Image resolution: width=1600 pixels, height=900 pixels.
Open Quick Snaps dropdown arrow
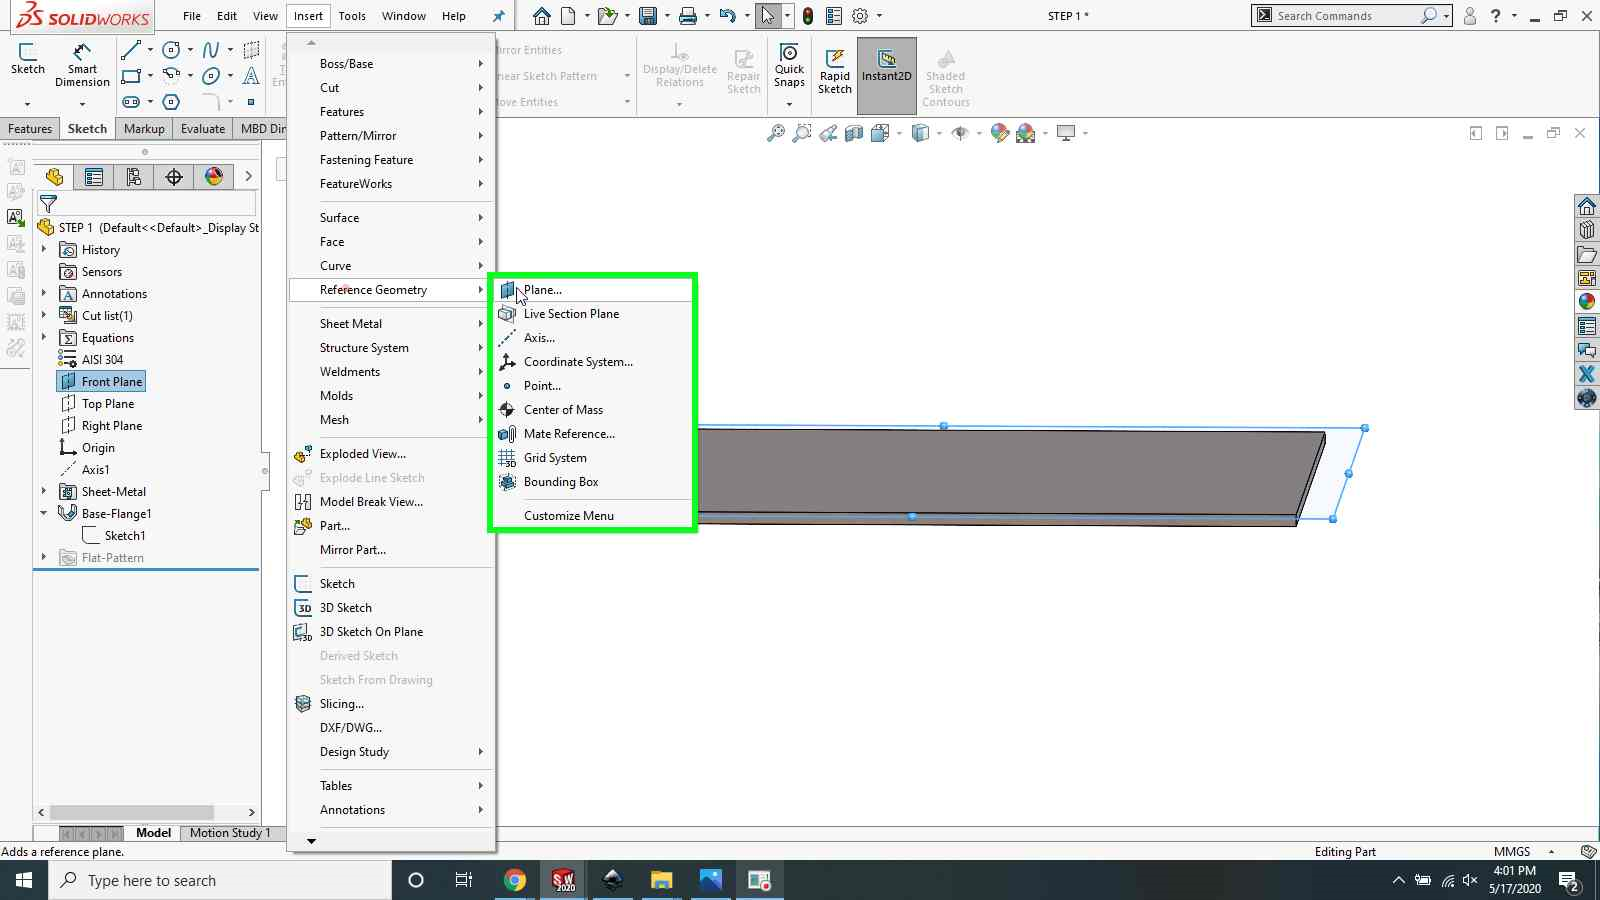pyautogui.click(x=789, y=104)
